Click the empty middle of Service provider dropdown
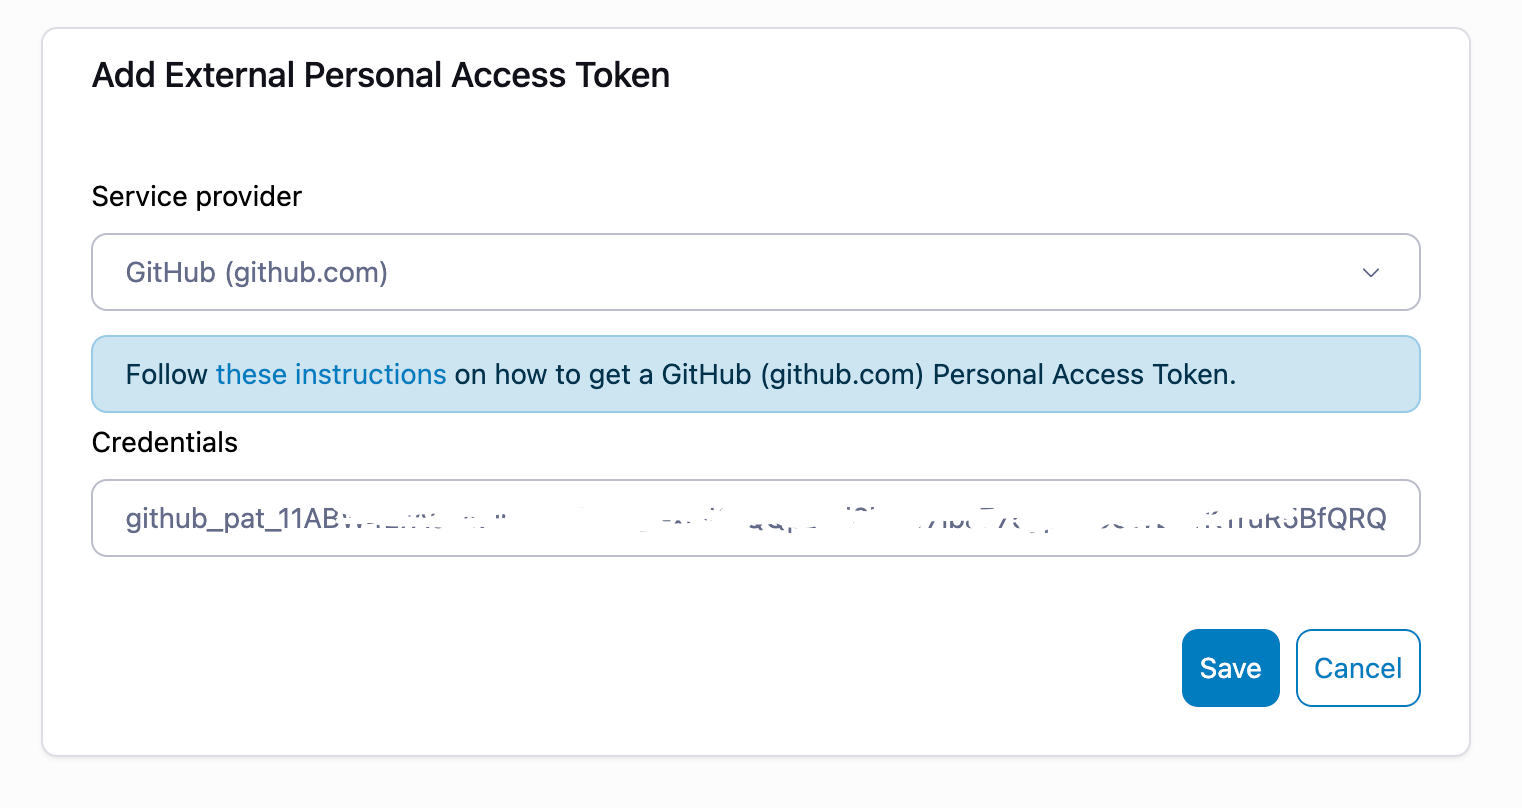 (x=800, y=273)
